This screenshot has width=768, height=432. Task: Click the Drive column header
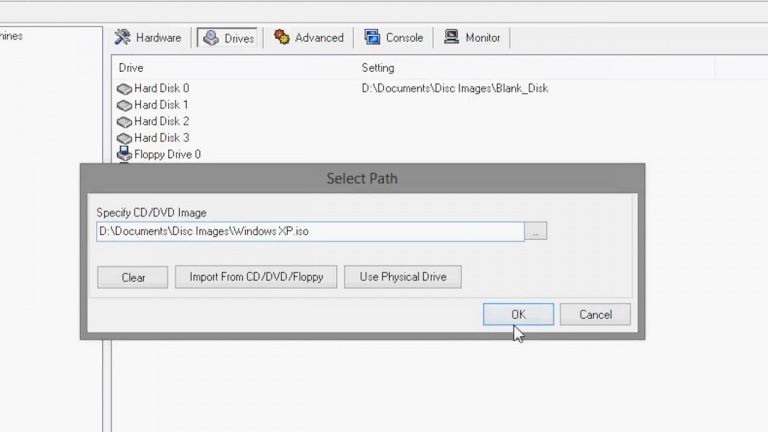click(131, 68)
